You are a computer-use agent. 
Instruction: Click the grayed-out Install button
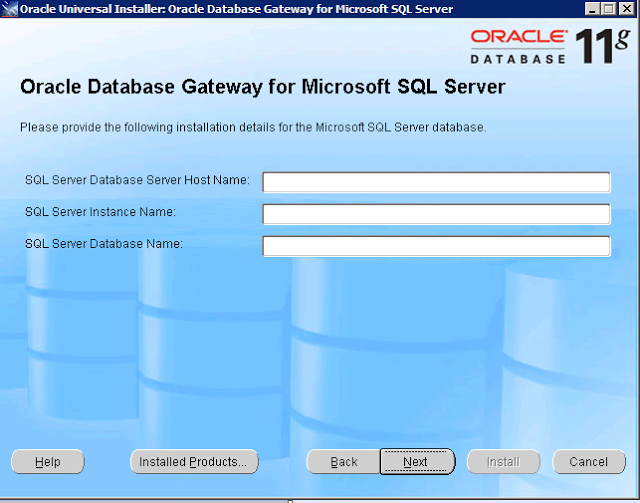[x=504, y=462]
